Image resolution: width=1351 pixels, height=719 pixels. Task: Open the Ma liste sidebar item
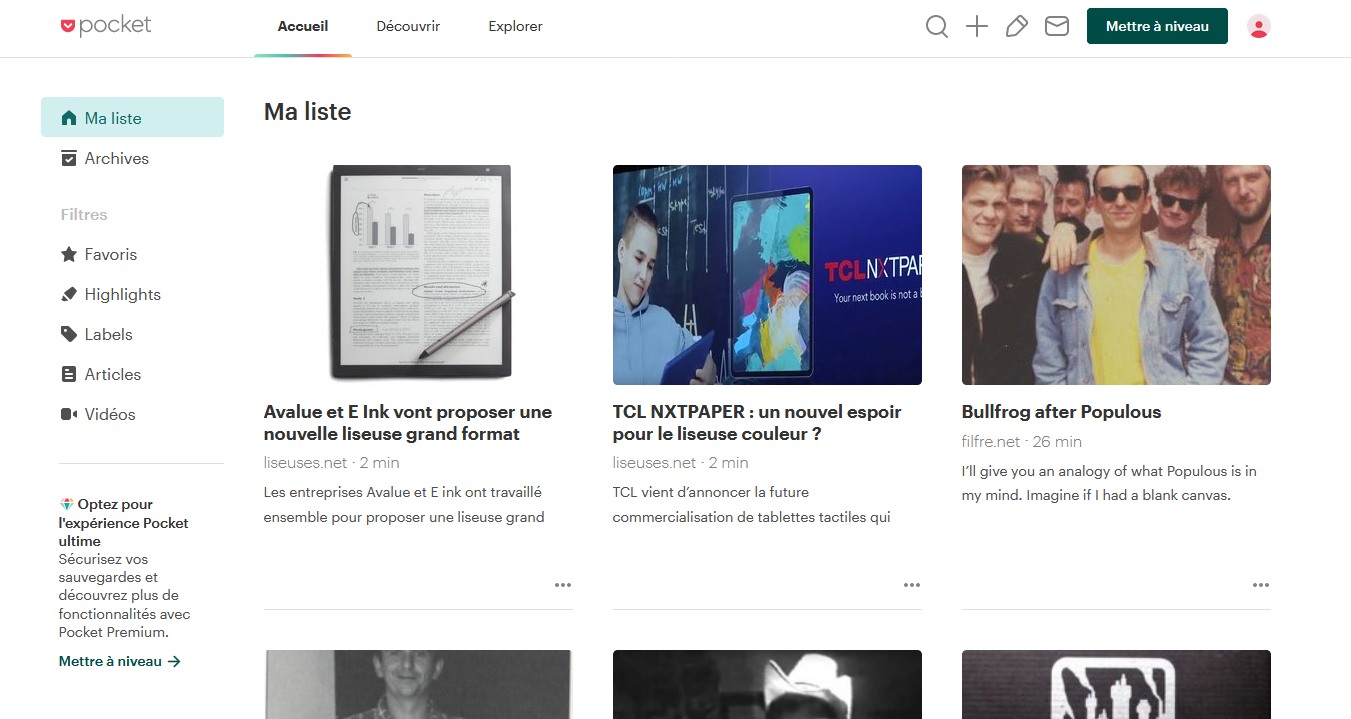(x=132, y=117)
